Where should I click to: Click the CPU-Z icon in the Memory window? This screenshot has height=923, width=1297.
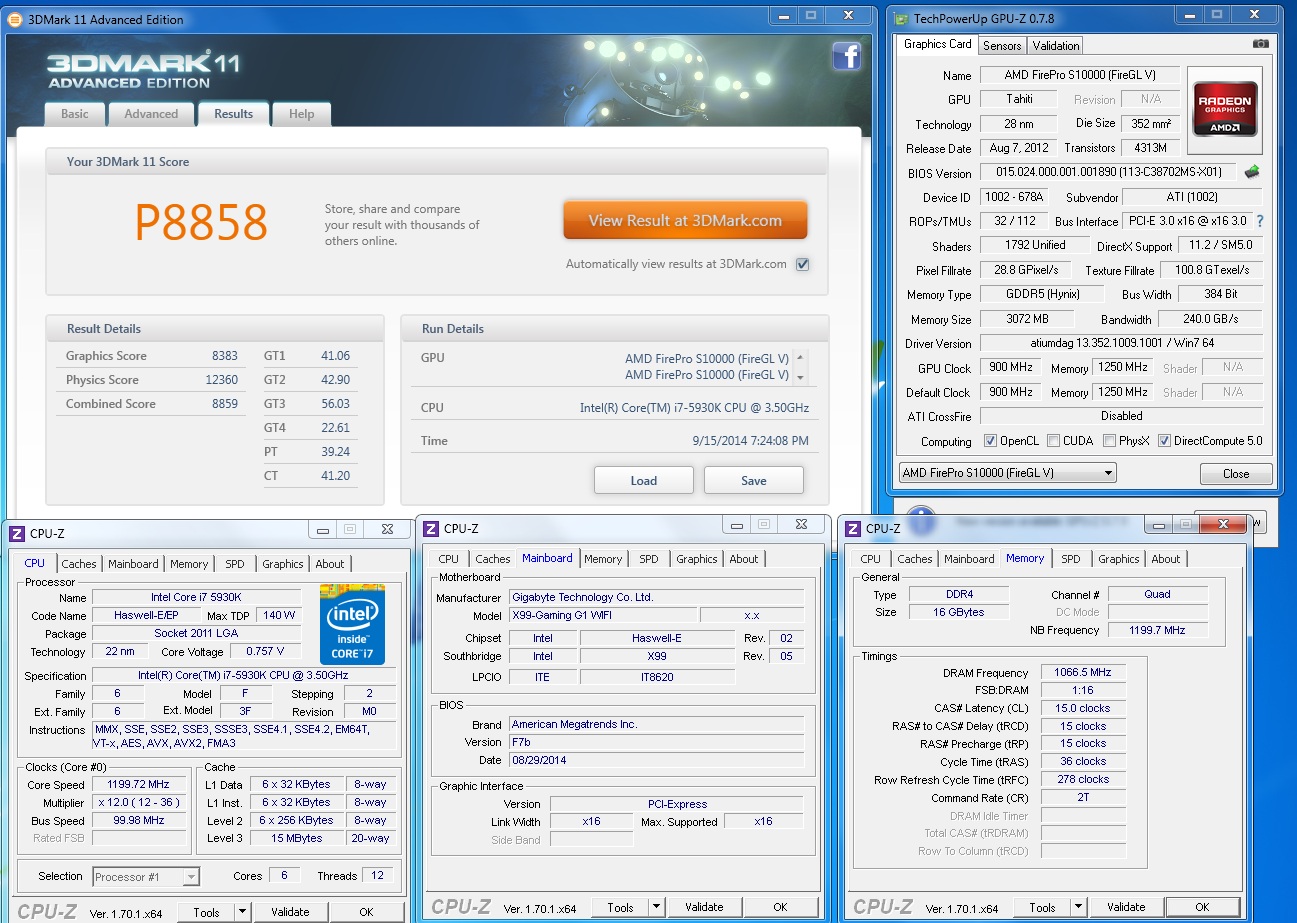pyautogui.click(x=853, y=528)
